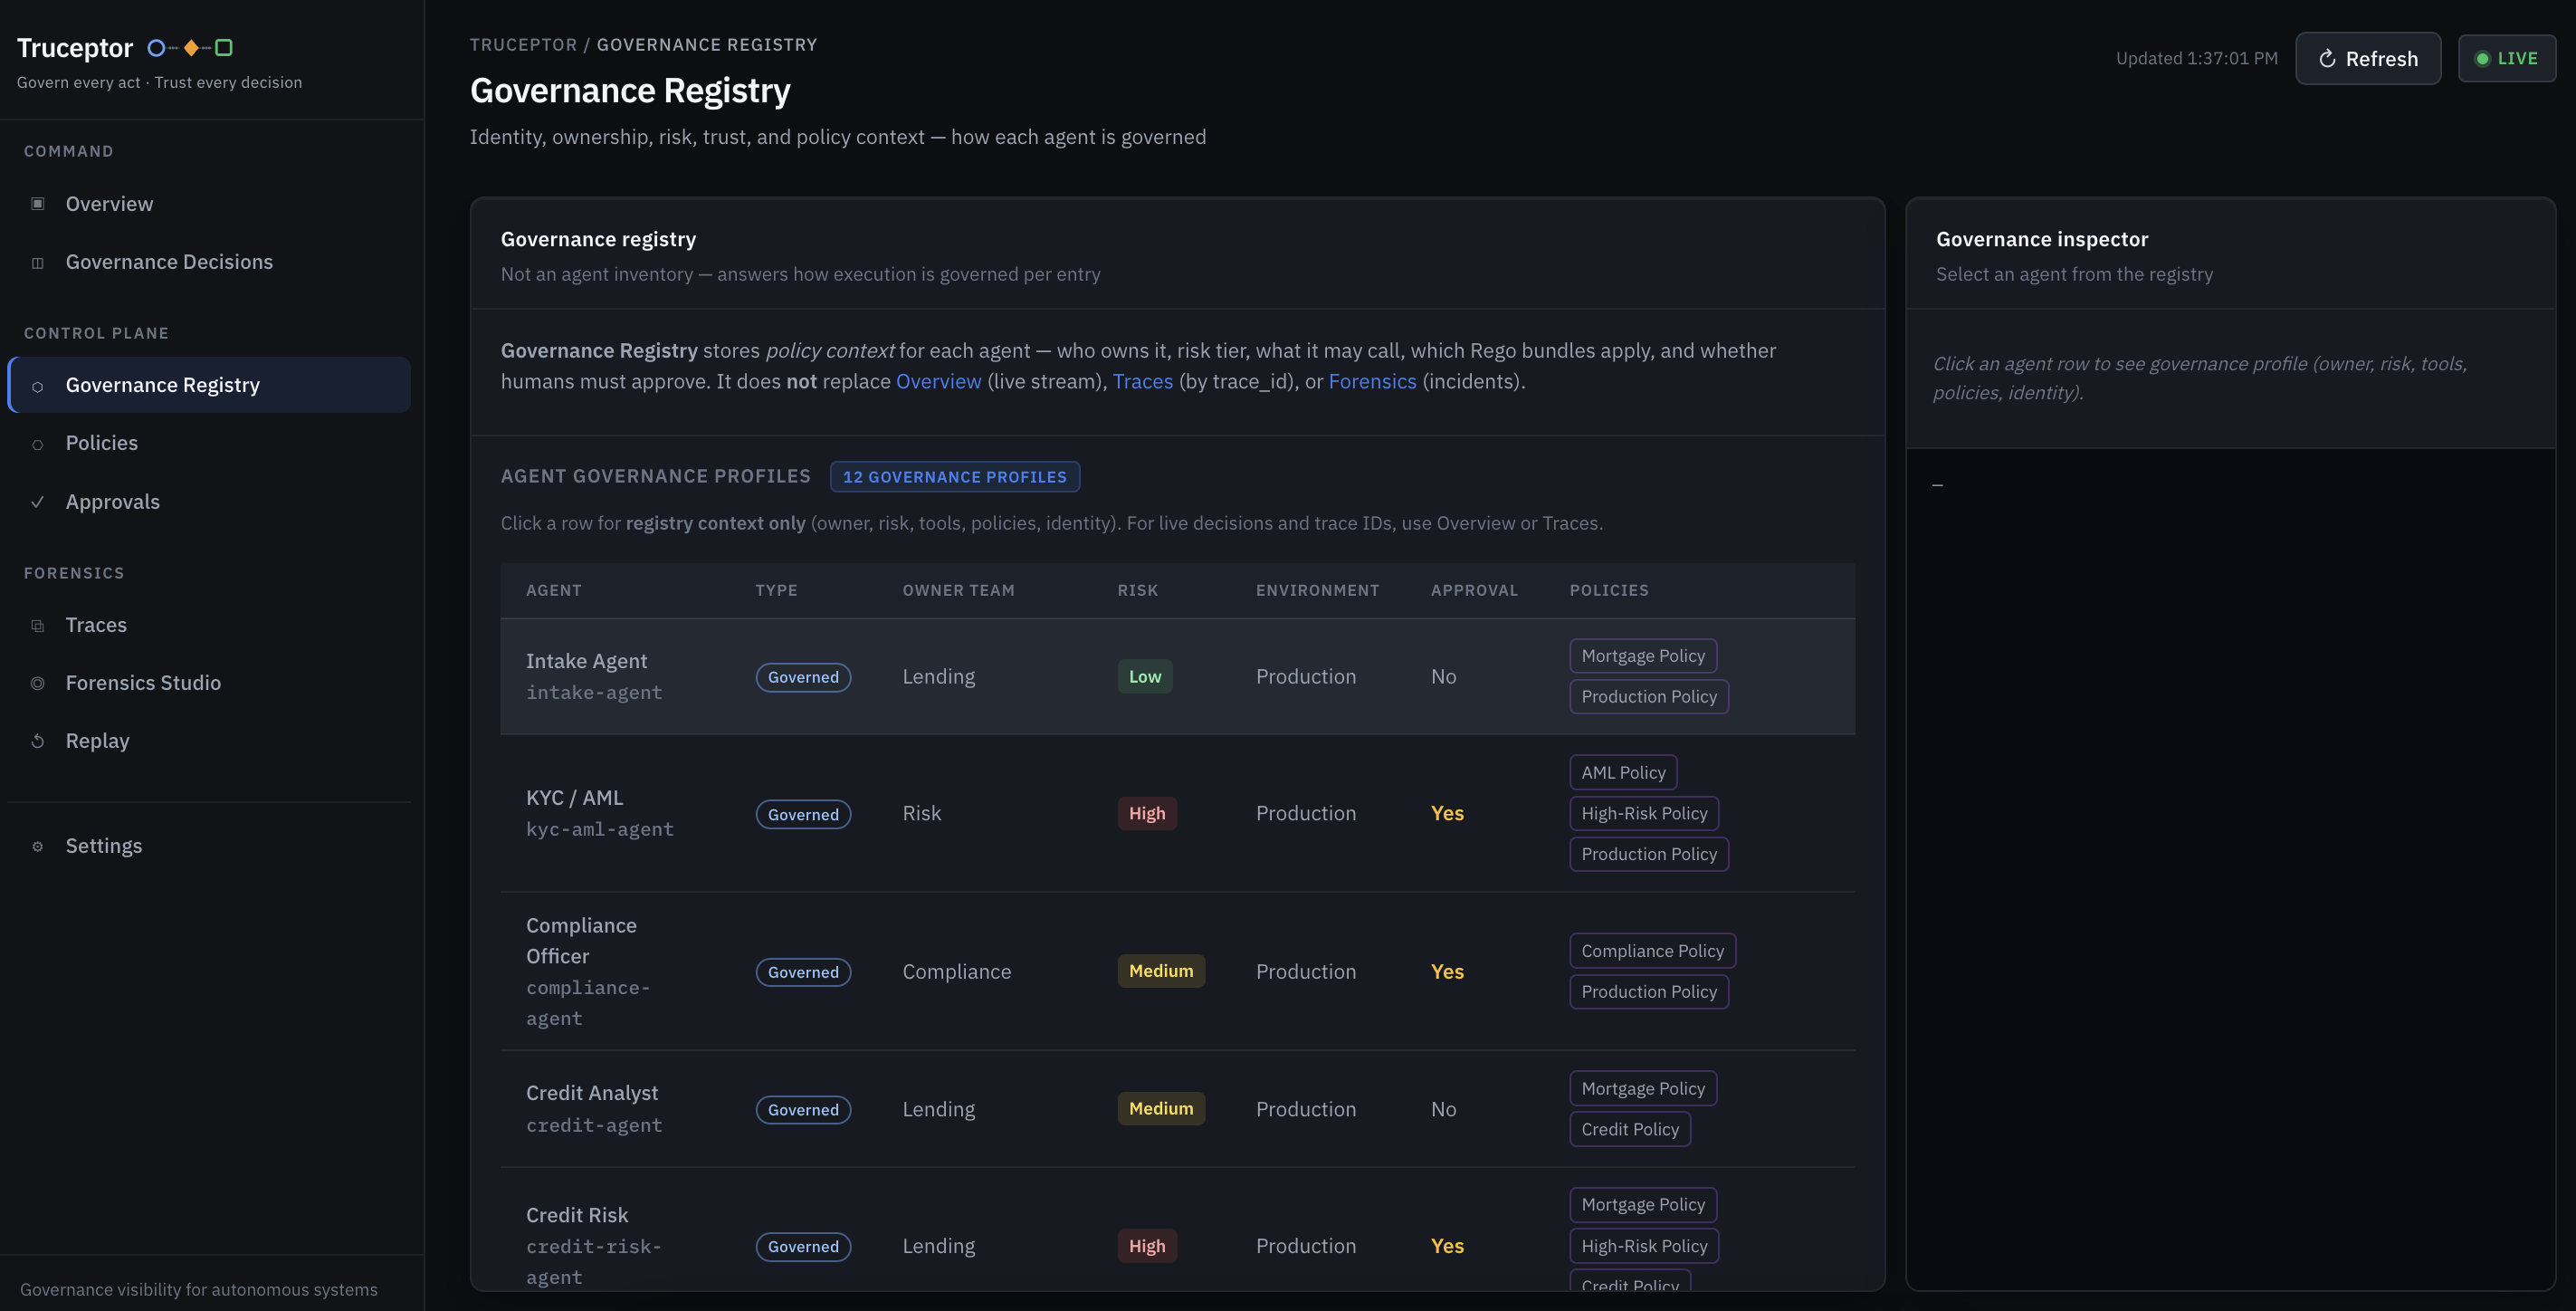Image resolution: width=2576 pixels, height=1311 pixels.
Task: Click the Compliance Policy tag
Action: point(1652,951)
